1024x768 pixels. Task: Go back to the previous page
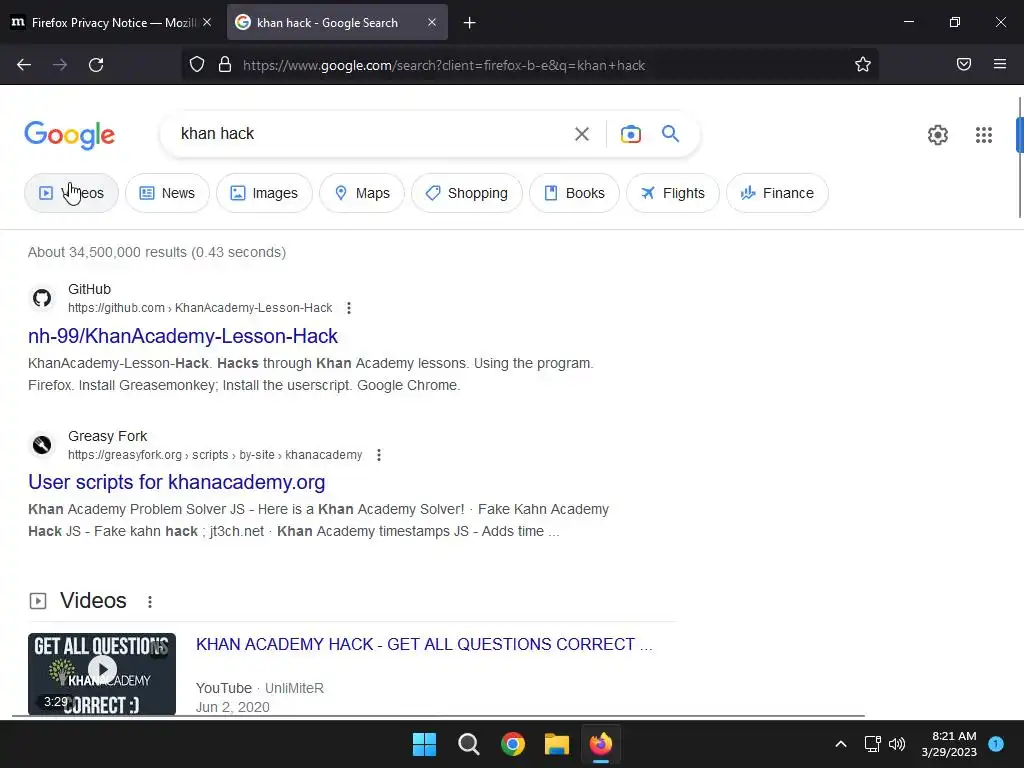click(24, 65)
